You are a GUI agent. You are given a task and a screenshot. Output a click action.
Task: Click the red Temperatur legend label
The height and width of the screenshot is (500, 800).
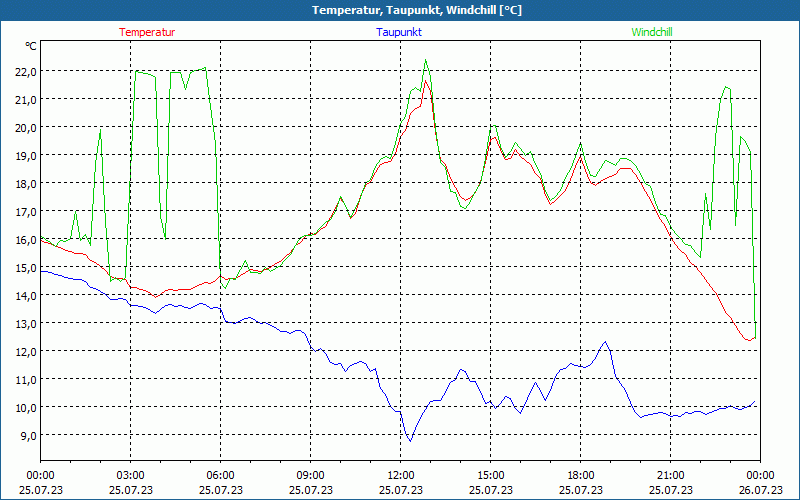pyautogui.click(x=147, y=32)
